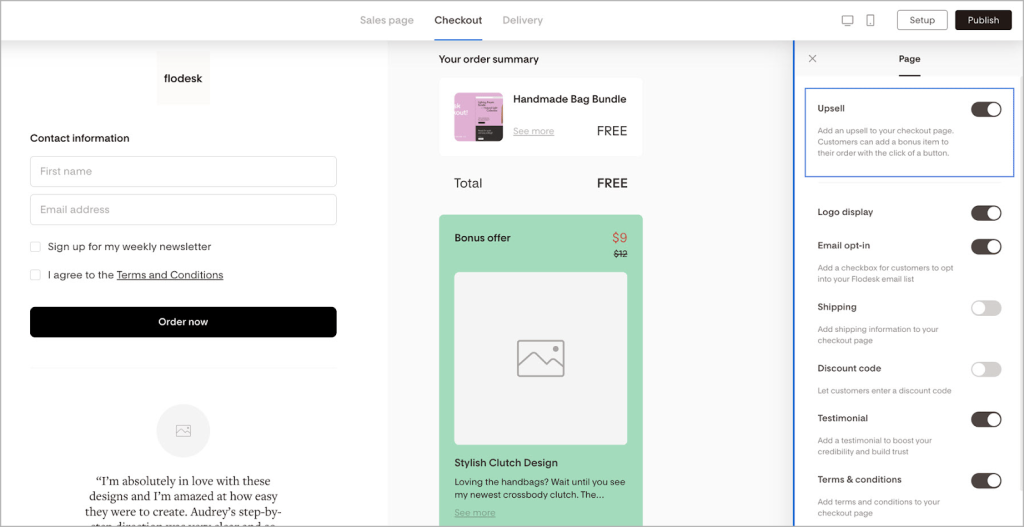
Task: Check the agree to Terms checkbox
Action: [36, 275]
